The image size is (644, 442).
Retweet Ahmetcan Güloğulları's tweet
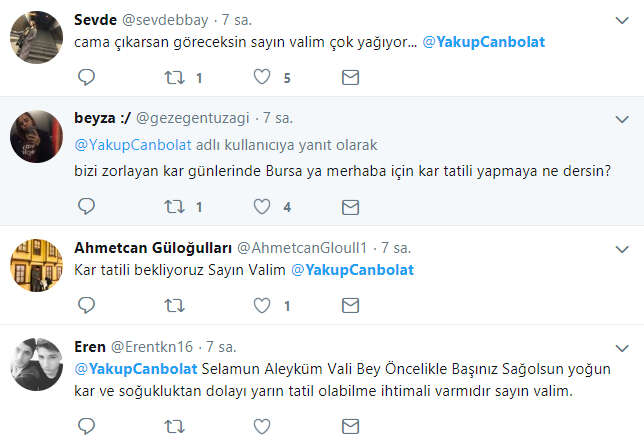click(x=172, y=305)
